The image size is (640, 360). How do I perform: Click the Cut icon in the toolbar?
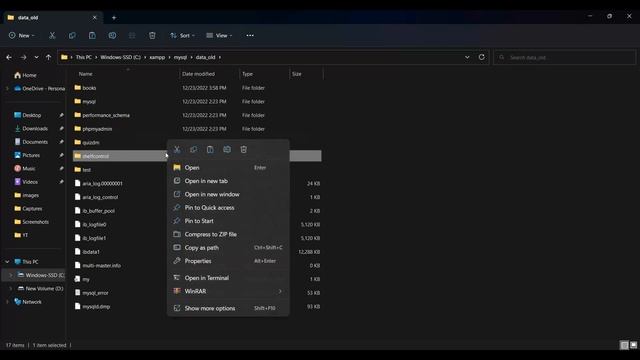click(x=52, y=36)
